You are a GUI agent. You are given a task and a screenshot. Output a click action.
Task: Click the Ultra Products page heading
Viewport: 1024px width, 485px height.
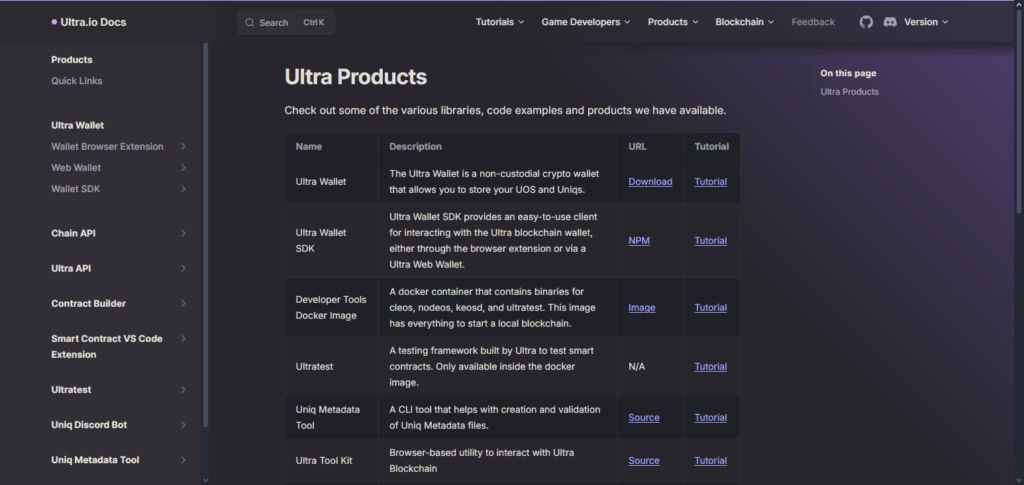click(x=355, y=77)
